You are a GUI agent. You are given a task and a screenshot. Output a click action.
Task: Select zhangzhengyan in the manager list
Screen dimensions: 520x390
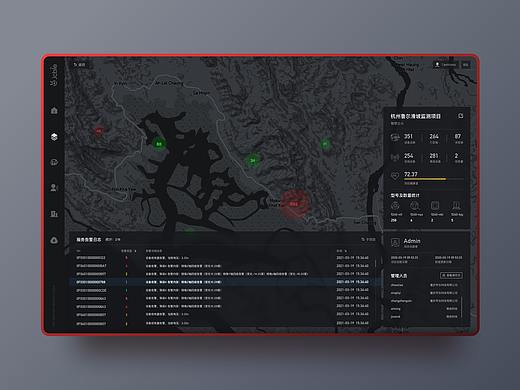(x=401, y=301)
